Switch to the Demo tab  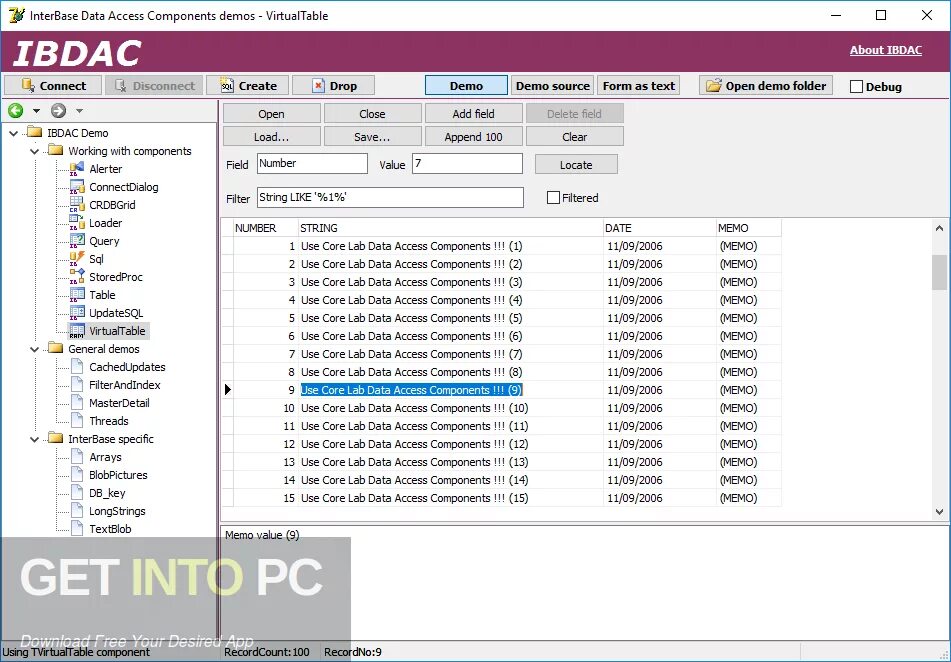pyautogui.click(x=466, y=86)
